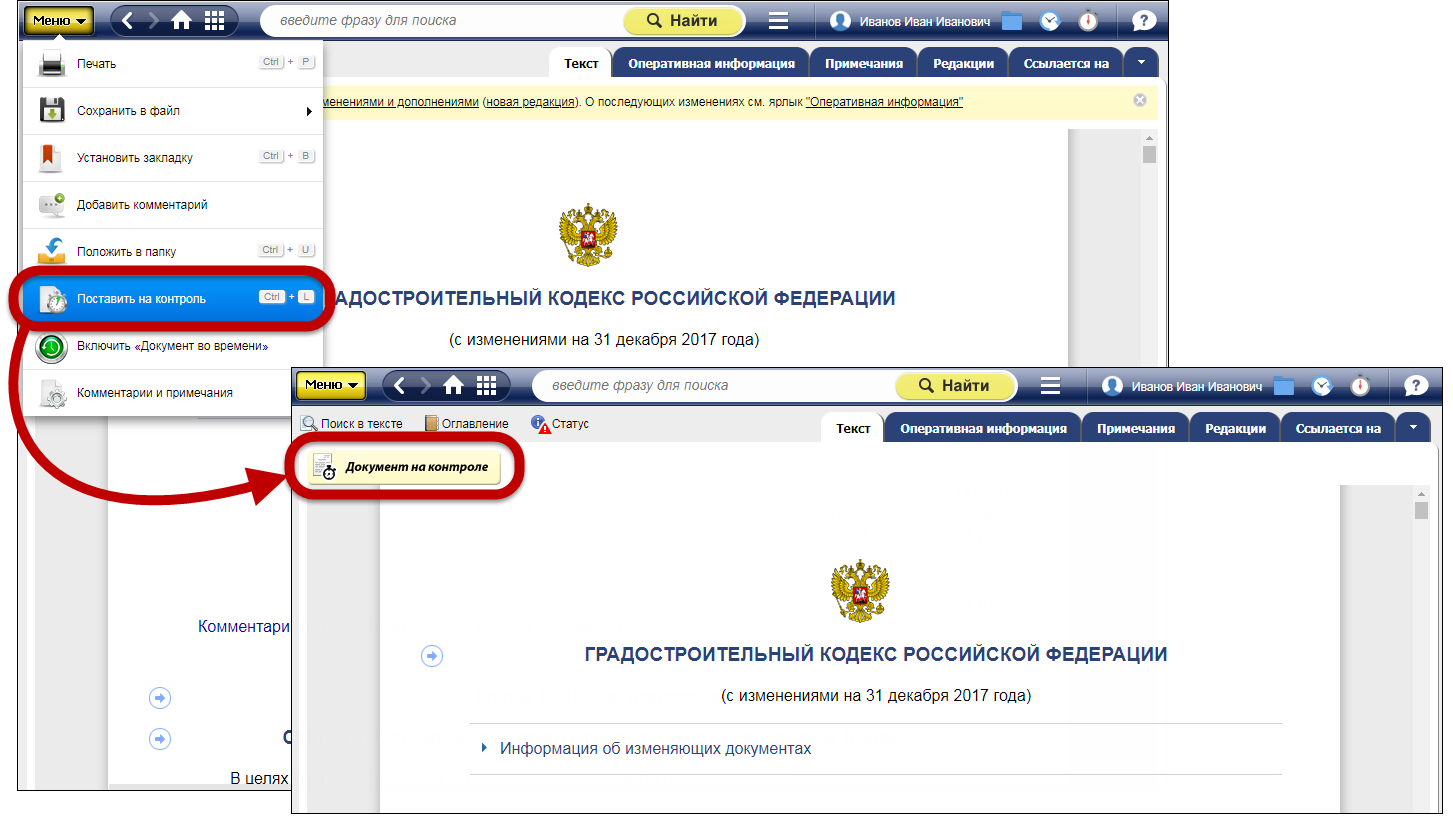Click the Home icon in the front window
Viewport: 1453px width, 825px height.
tap(453, 386)
